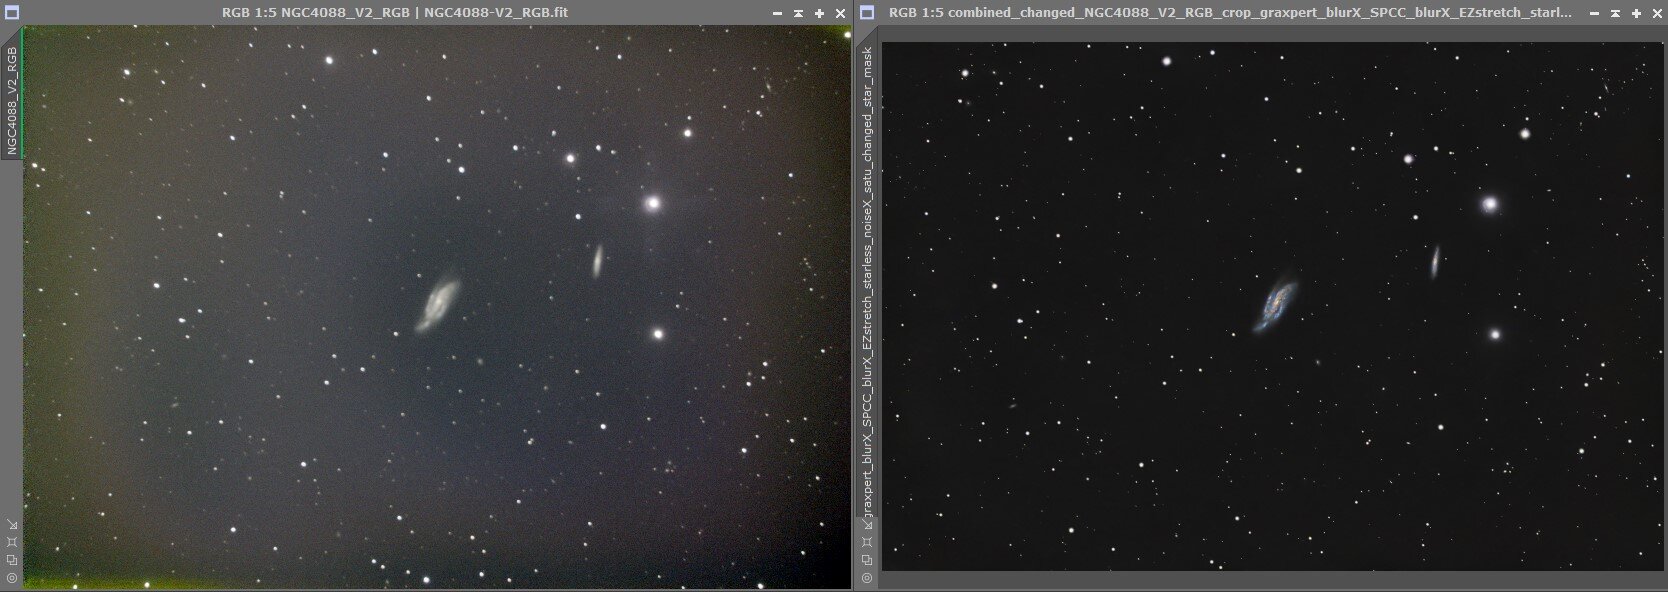Click the square-with-corners icon in the right window
The image size is (1668, 592).
[x=866, y=542]
